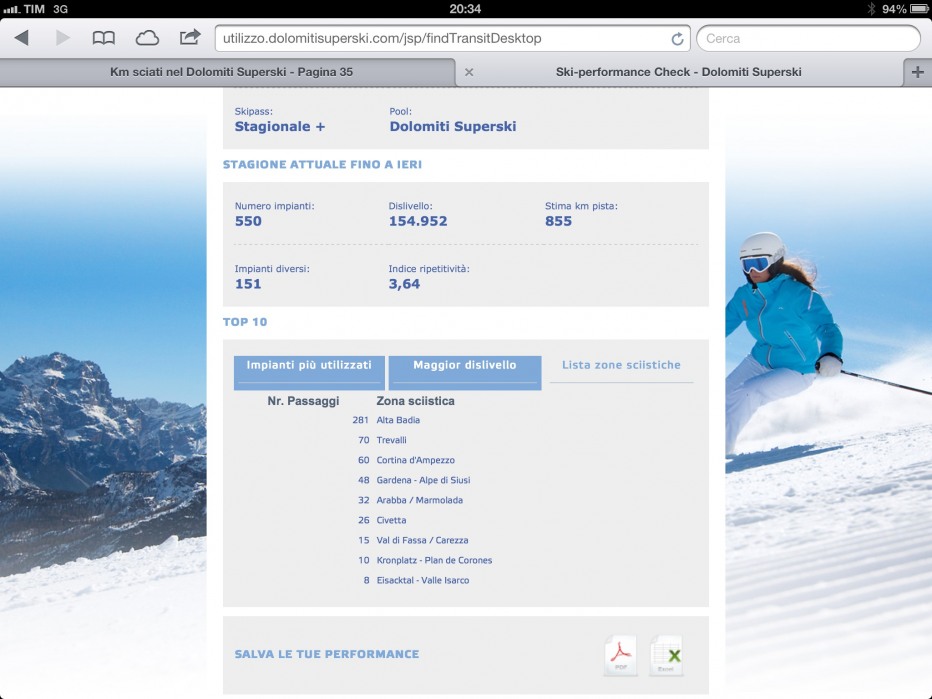Open the bookmarks book icon
932x699 pixels.
click(x=103, y=38)
